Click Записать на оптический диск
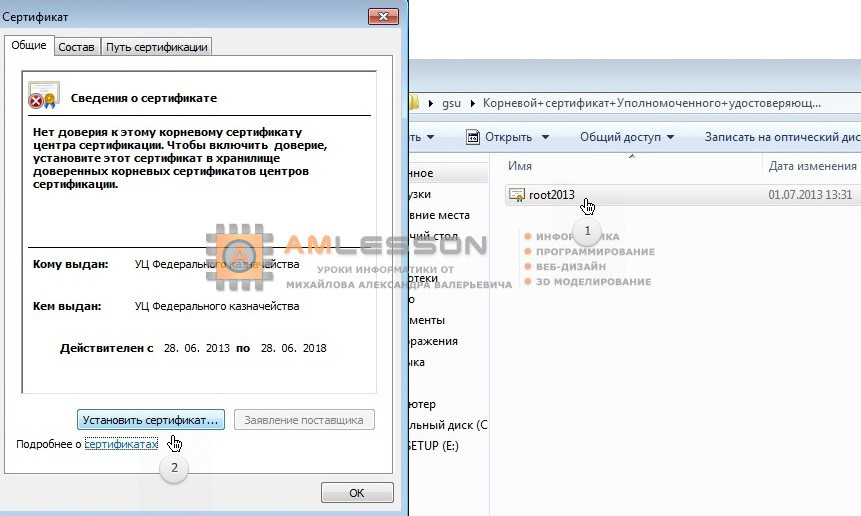The image size is (861, 516). (782, 137)
